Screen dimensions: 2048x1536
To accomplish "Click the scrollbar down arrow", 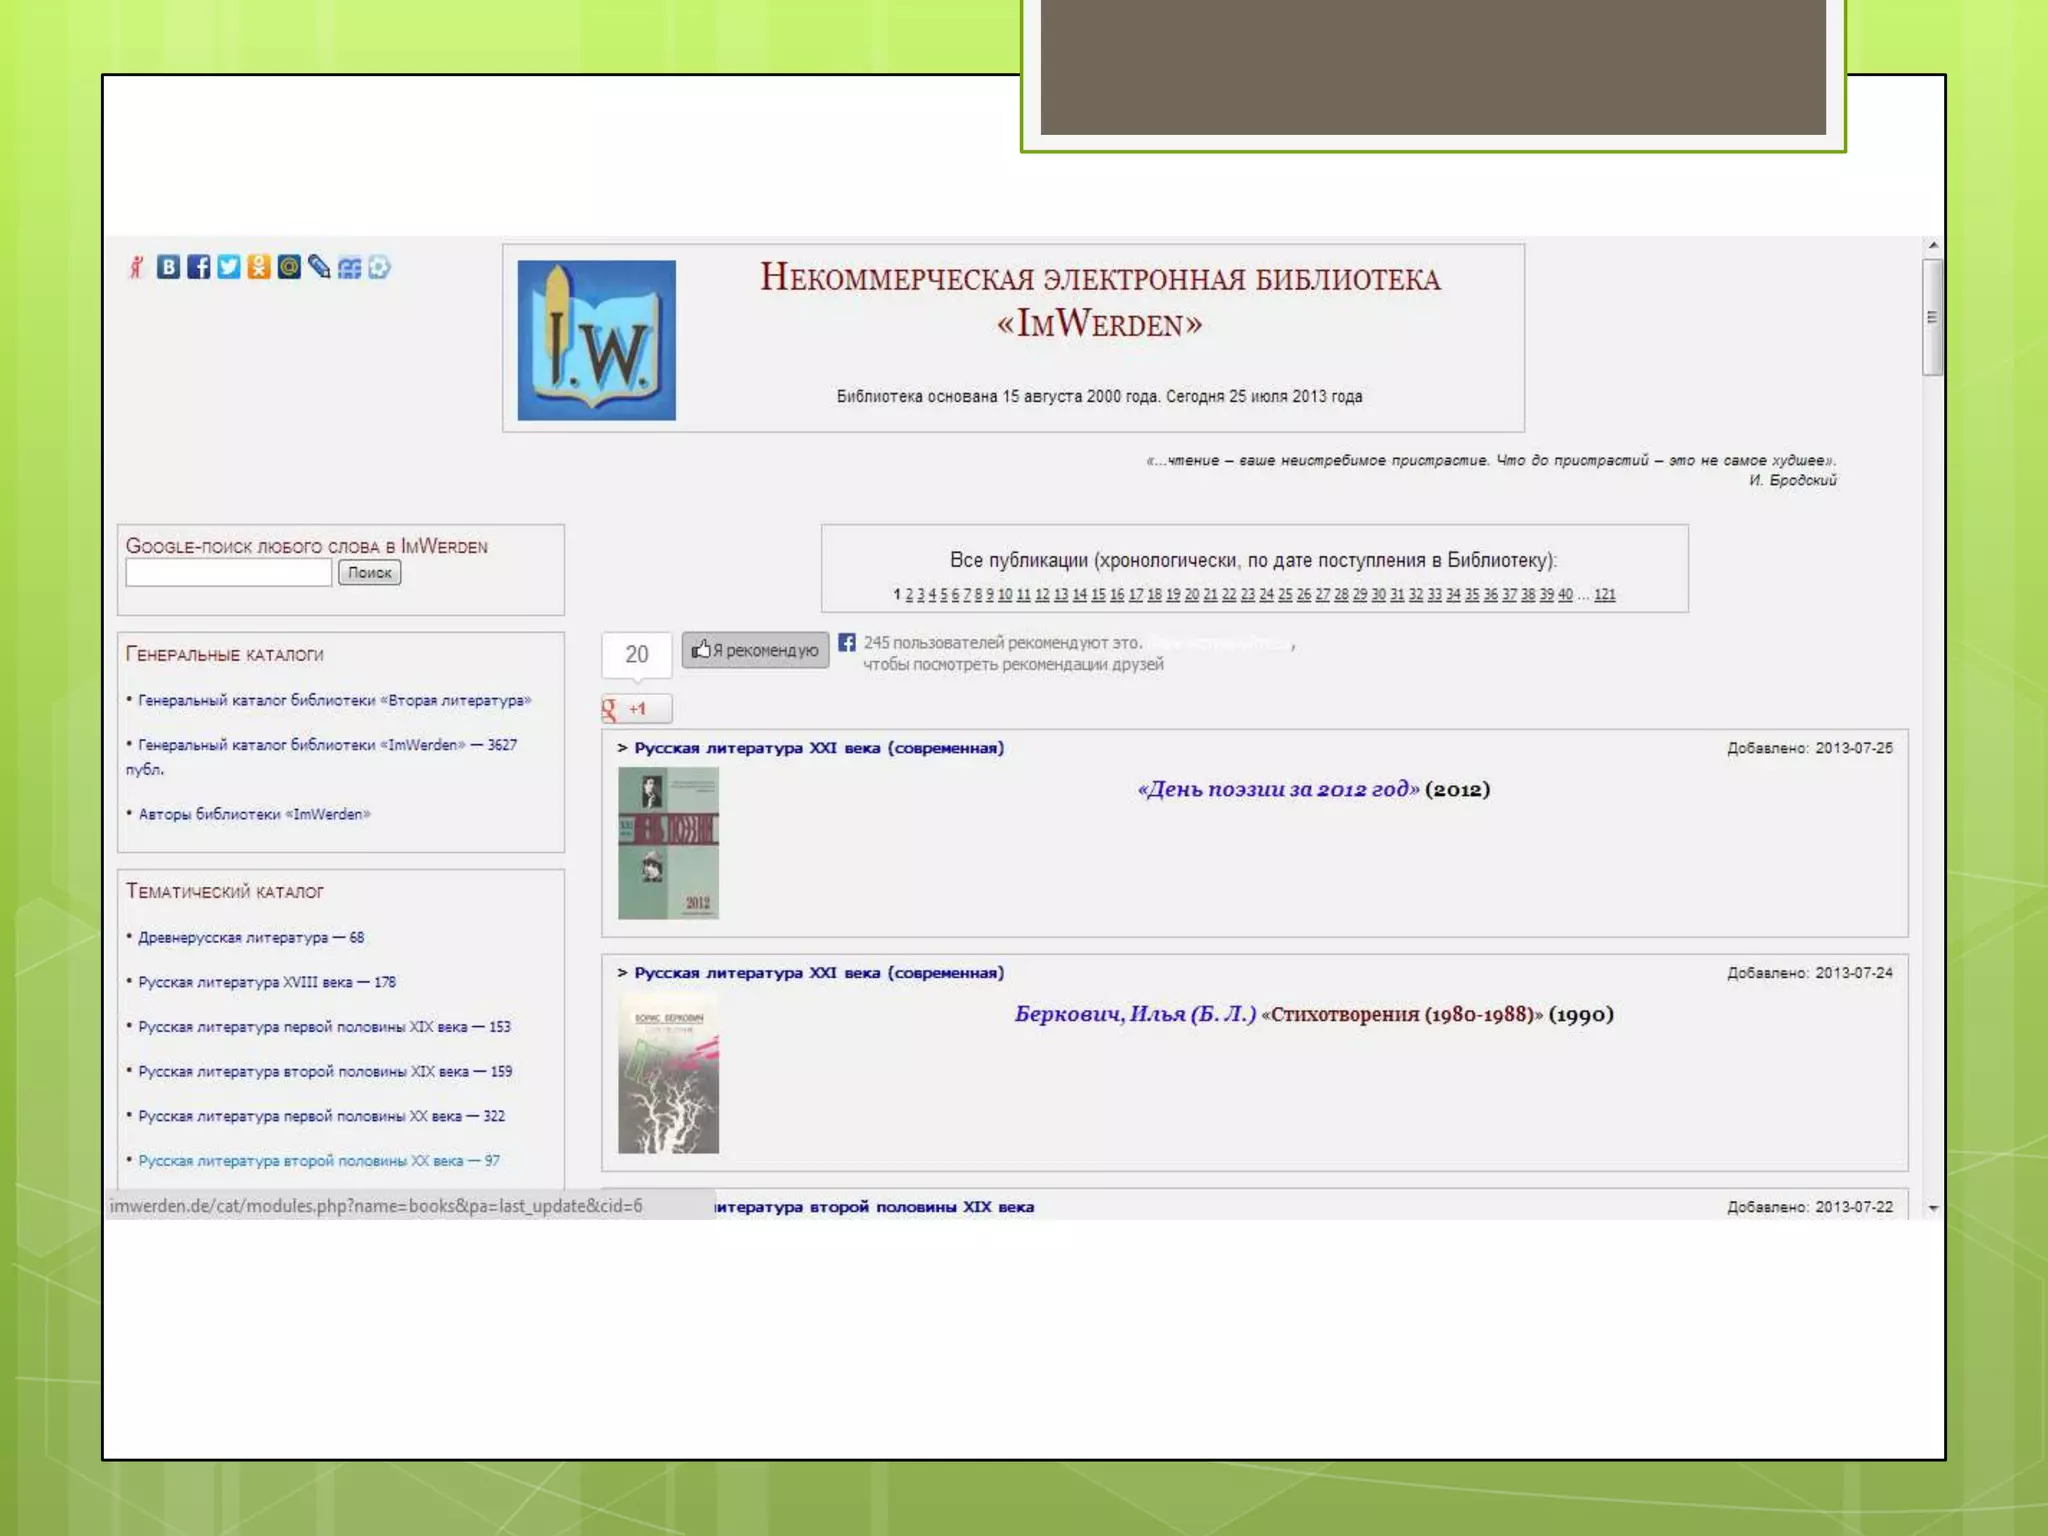I will click(x=1933, y=1208).
